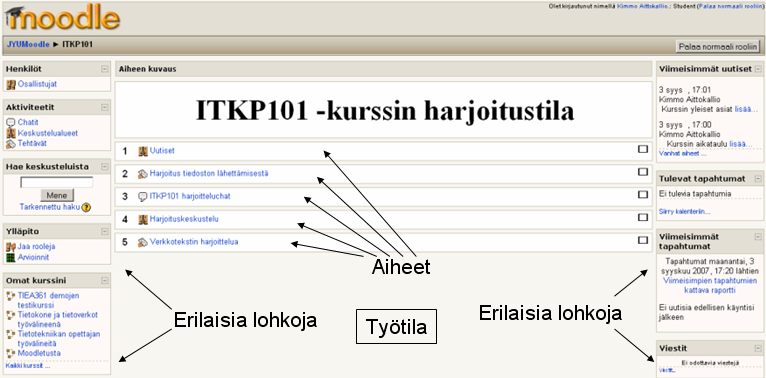Open the Vanhat aiheet link
This screenshot has height=378, width=766.
coord(682,153)
